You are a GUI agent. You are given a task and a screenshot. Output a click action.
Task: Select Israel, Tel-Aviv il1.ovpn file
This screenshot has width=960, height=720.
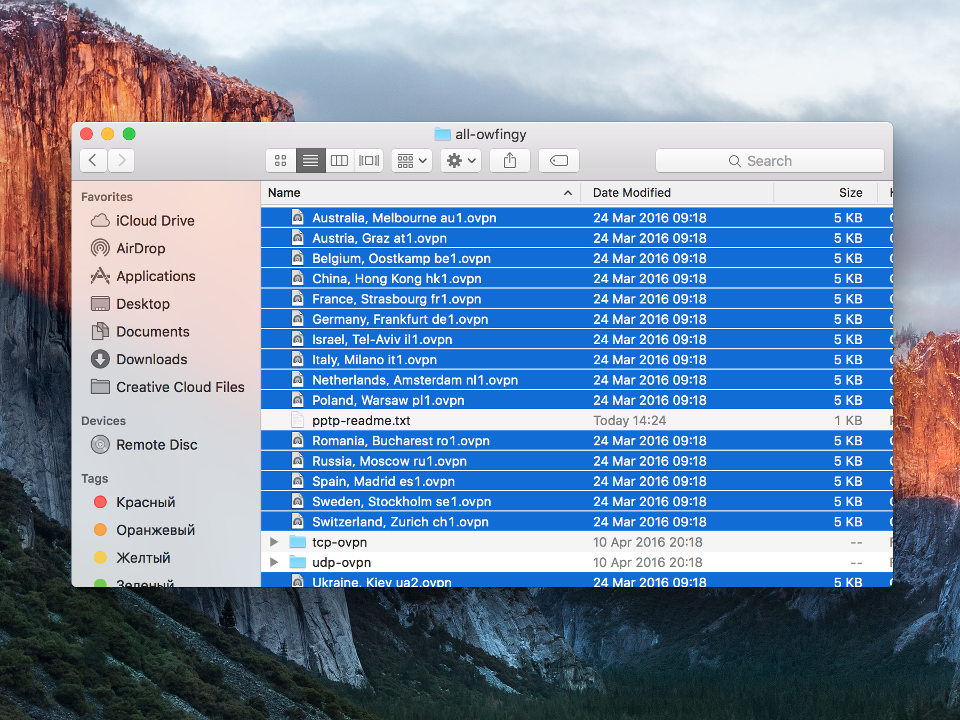(577, 339)
